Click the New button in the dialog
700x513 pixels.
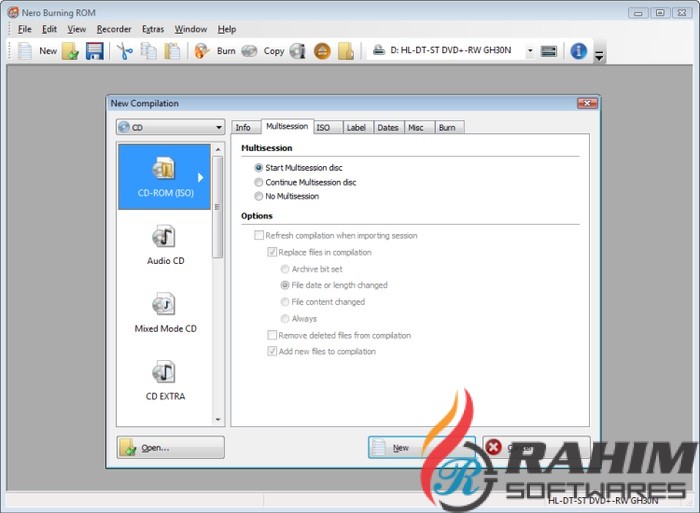(421, 447)
